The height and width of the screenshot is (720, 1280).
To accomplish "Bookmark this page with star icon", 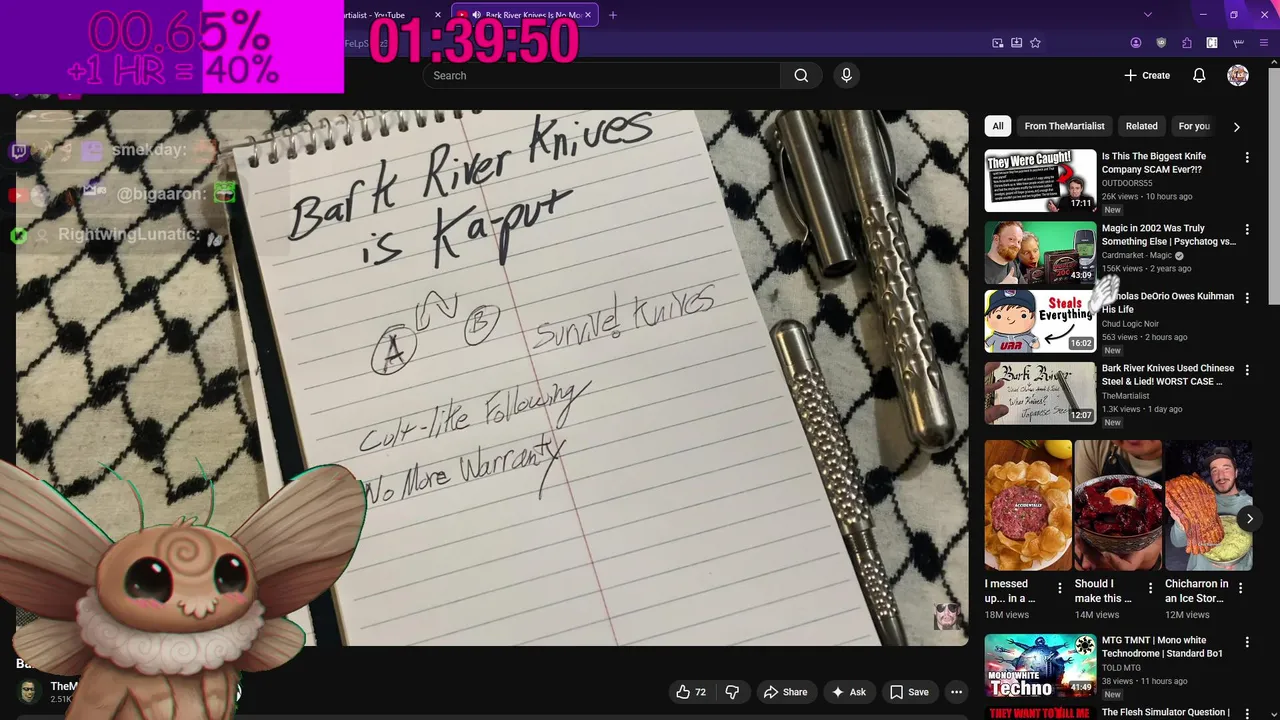I will (x=1035, y=43).
